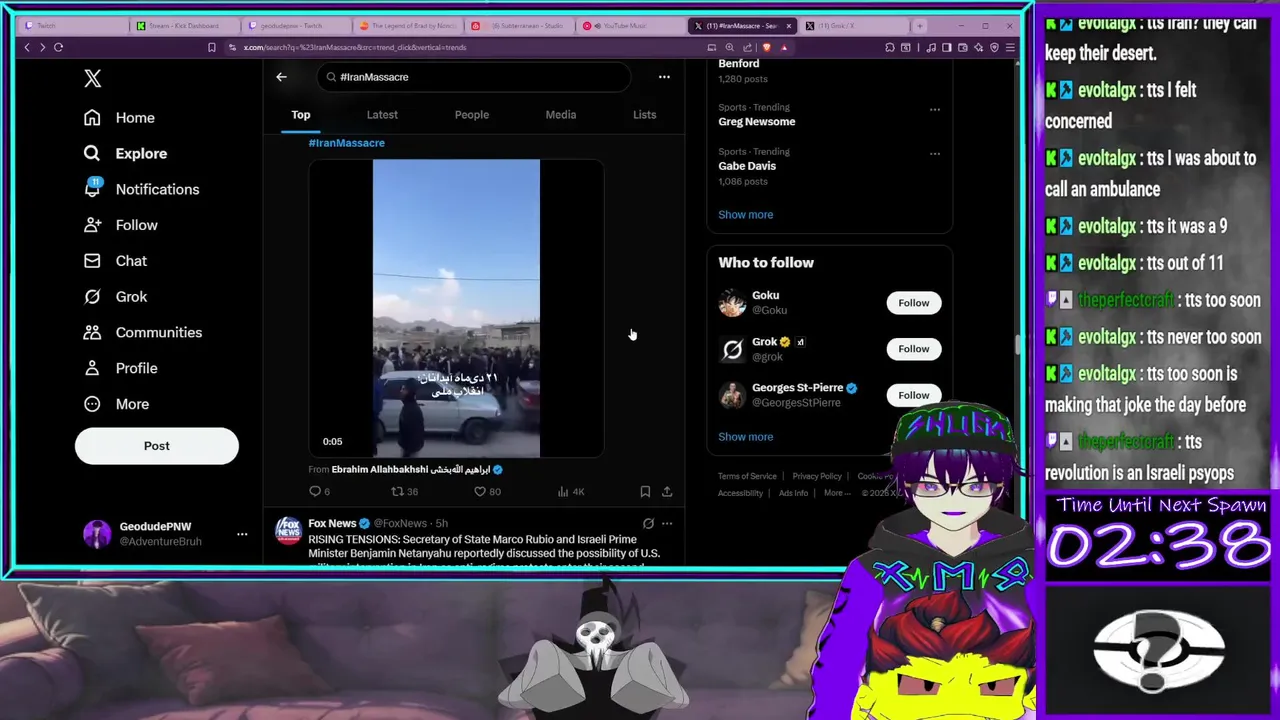Open Terms of Service link
This screenshot has height=720, width=1280.
coord(747,476)
